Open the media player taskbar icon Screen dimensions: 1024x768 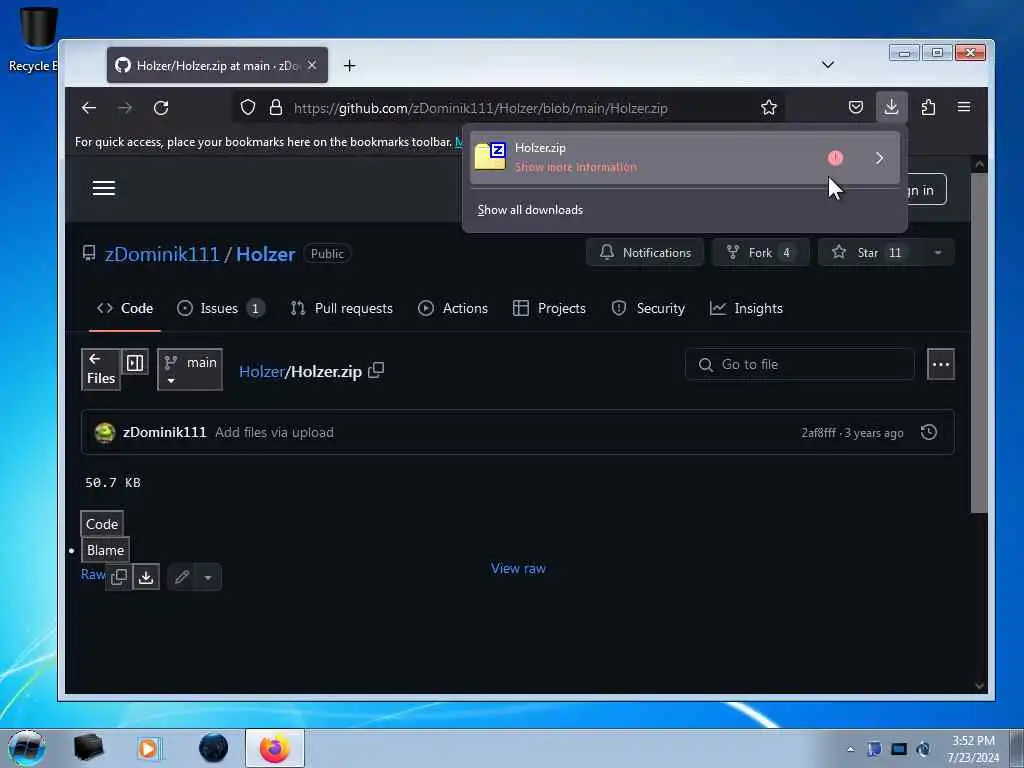point(148,748)
